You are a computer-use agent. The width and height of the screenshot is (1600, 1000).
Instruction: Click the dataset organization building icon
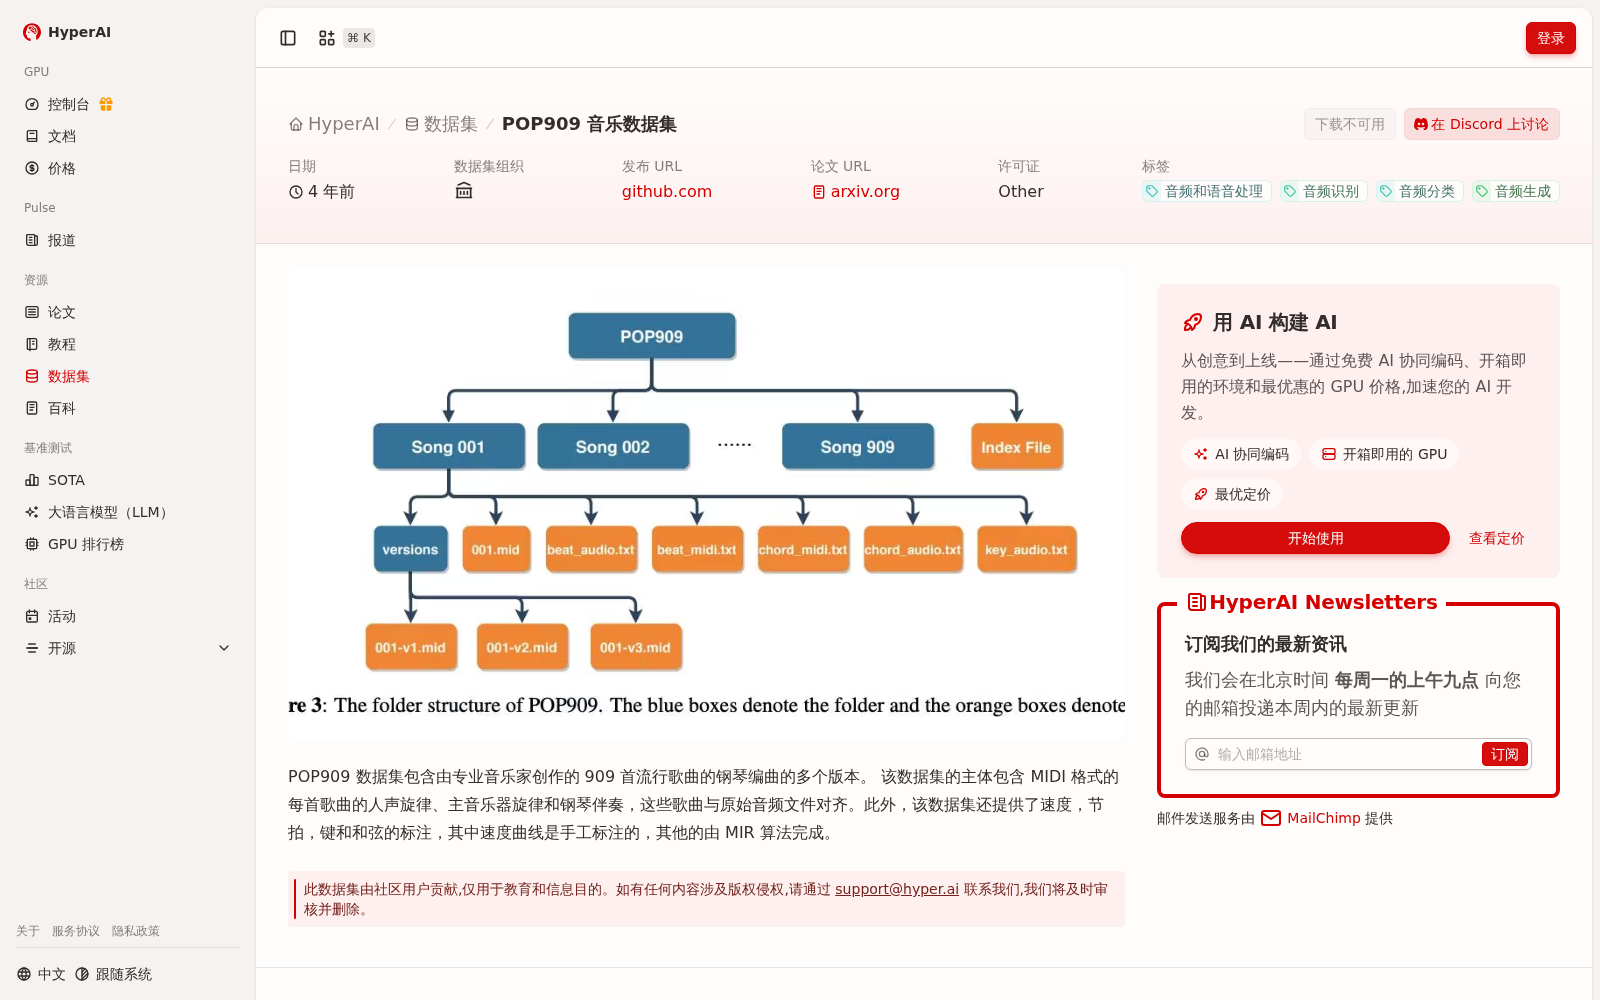464,191
